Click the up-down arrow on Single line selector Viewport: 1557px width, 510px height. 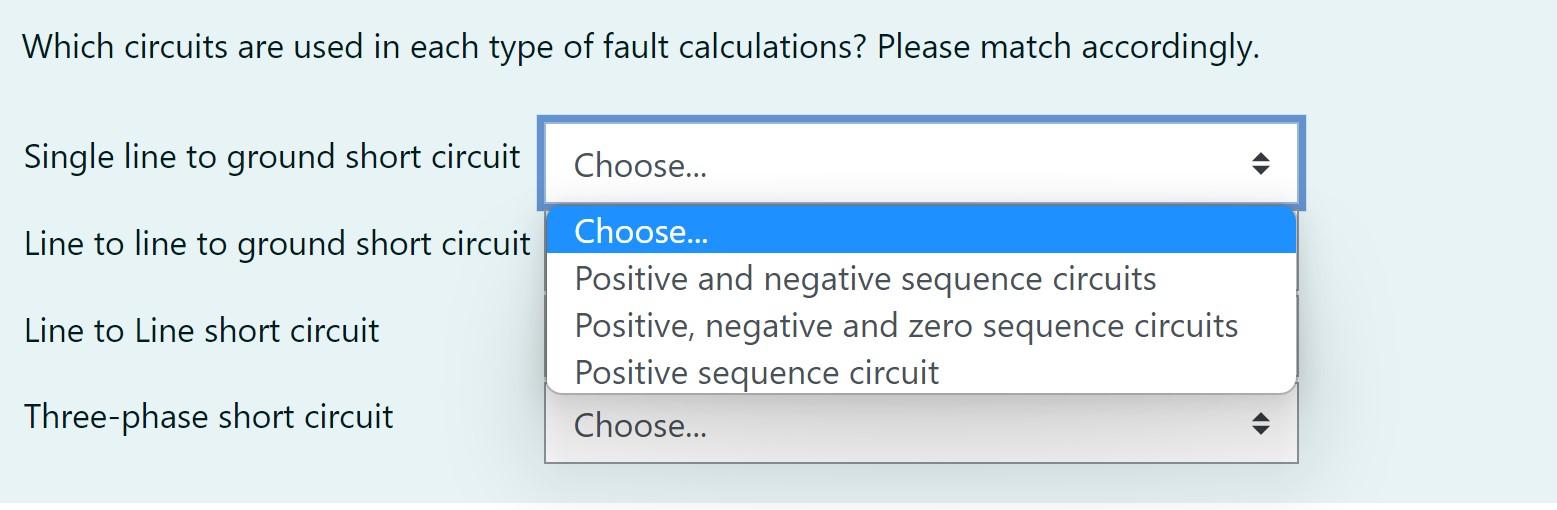1260,164
